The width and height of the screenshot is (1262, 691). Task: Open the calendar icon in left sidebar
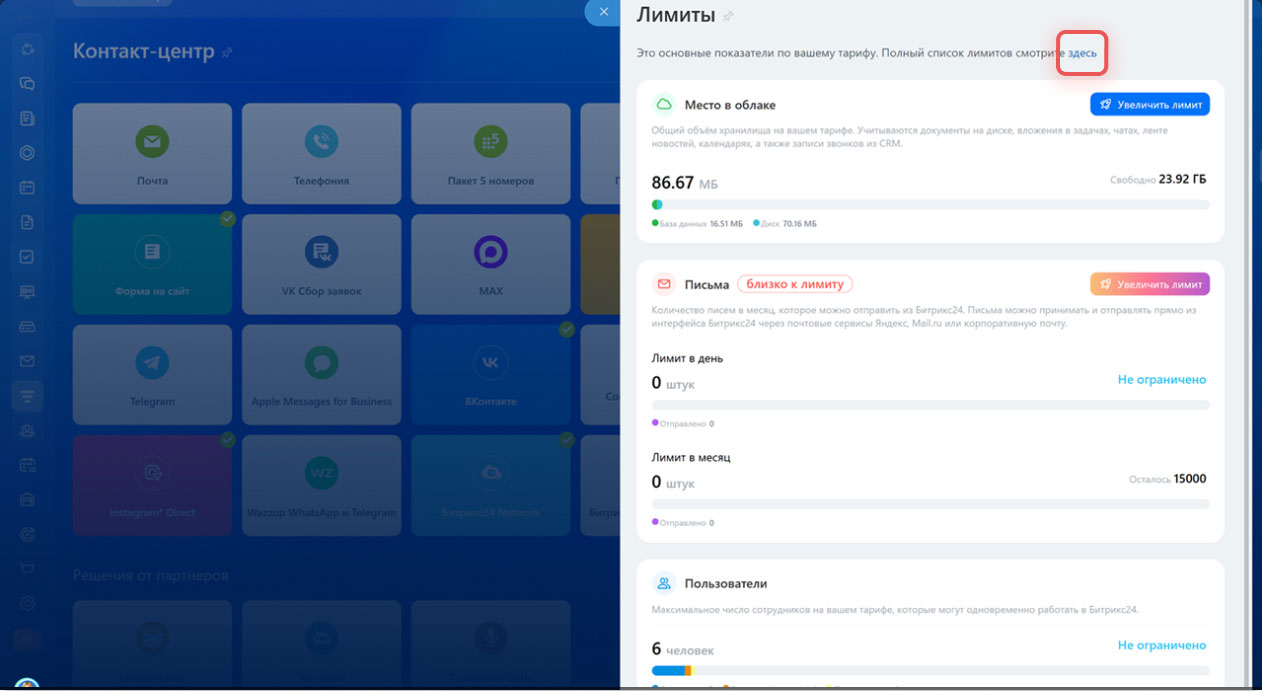(27, 187)
